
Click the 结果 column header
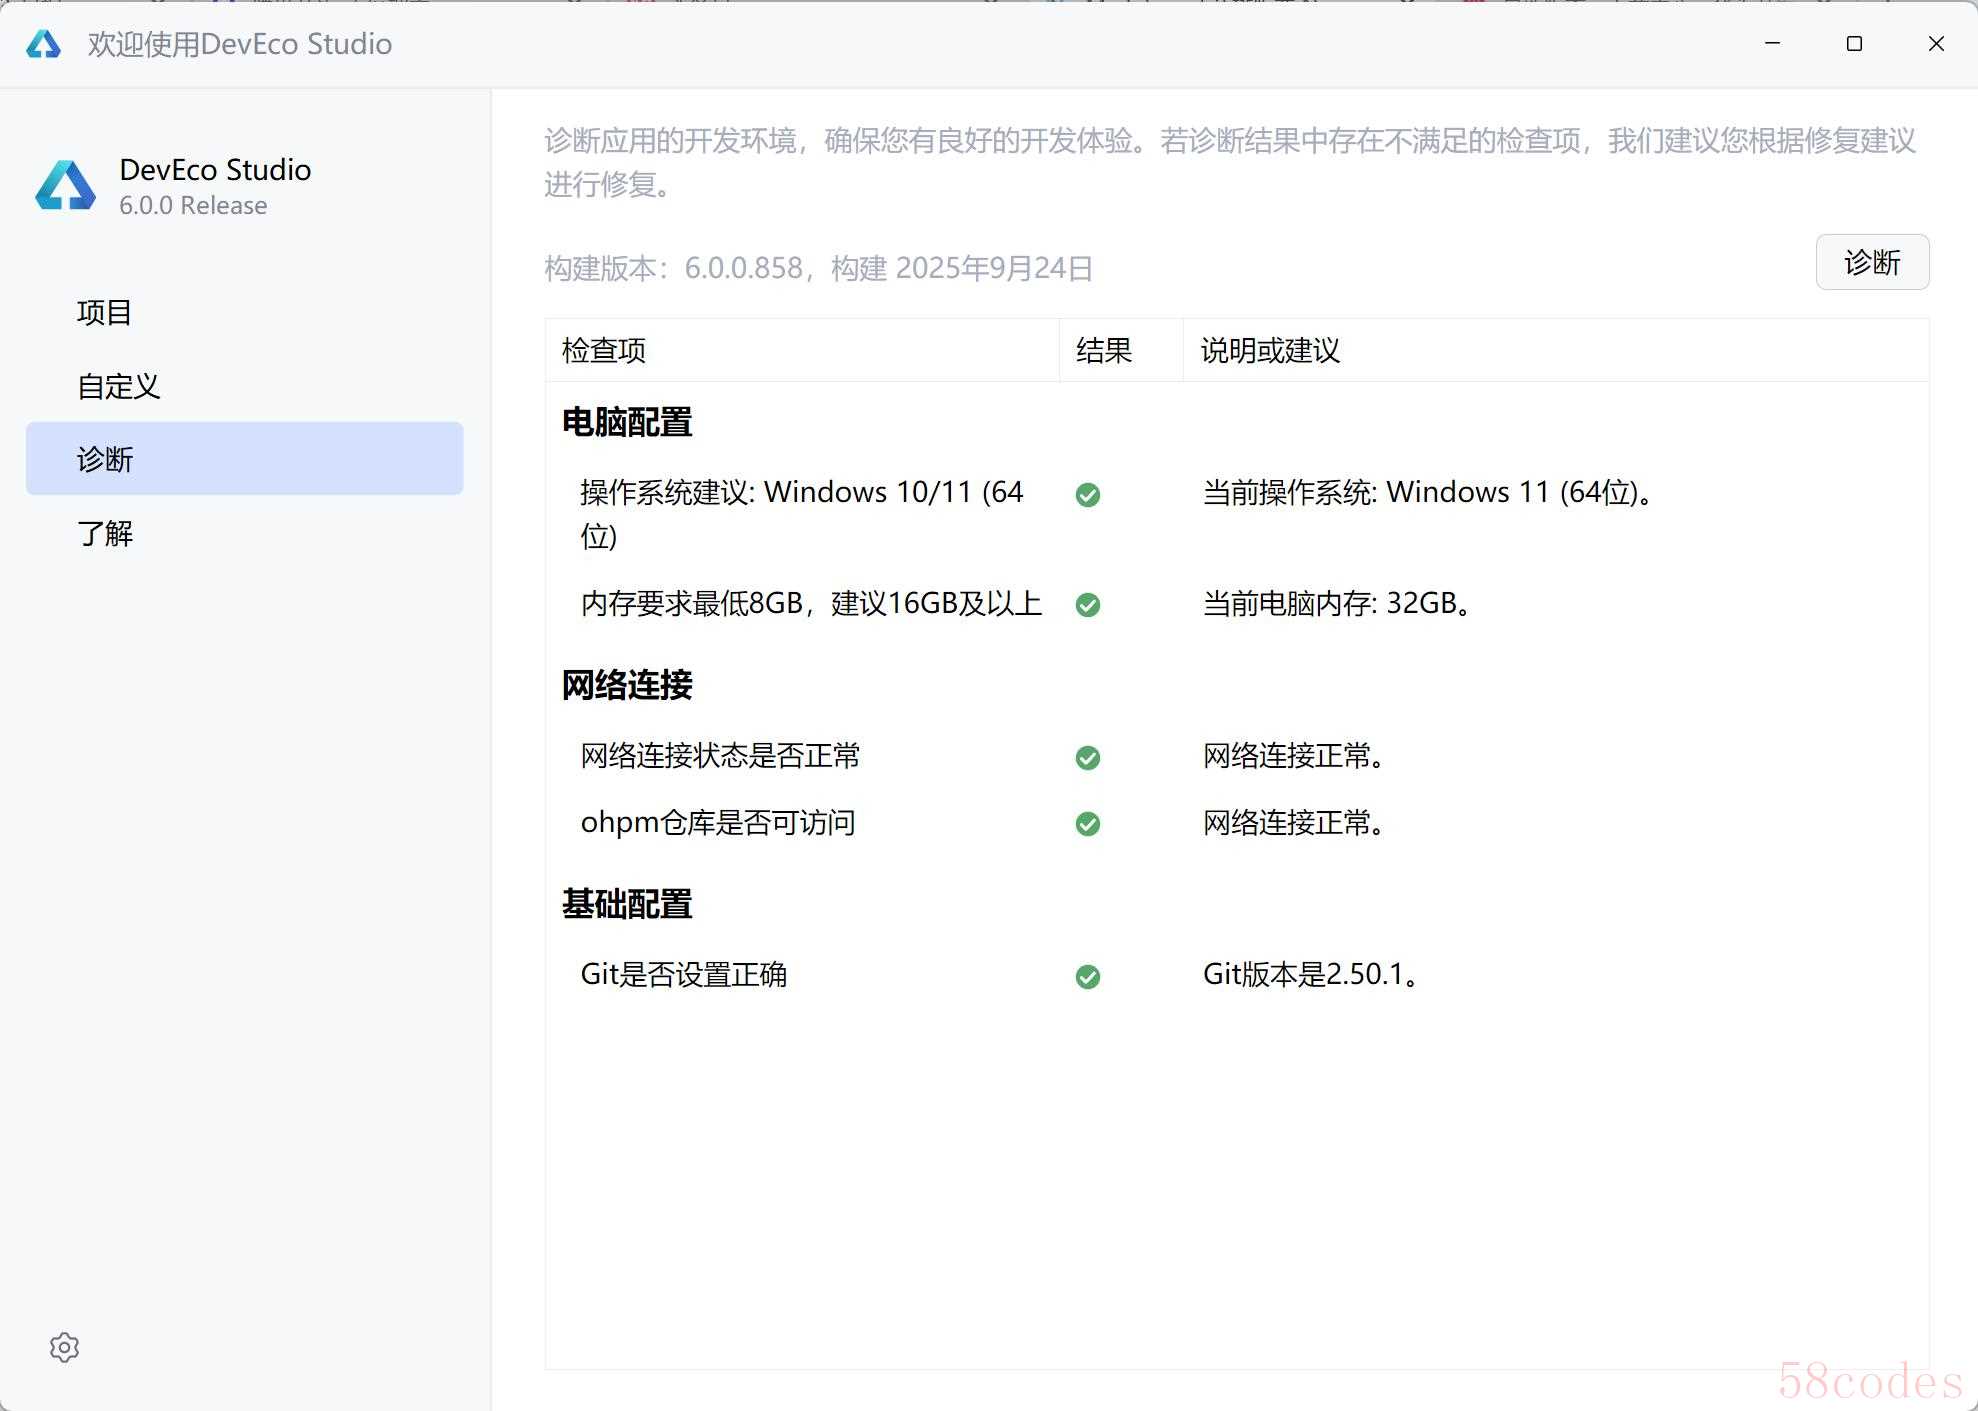pyautogui.click(x=1104, y=351)
